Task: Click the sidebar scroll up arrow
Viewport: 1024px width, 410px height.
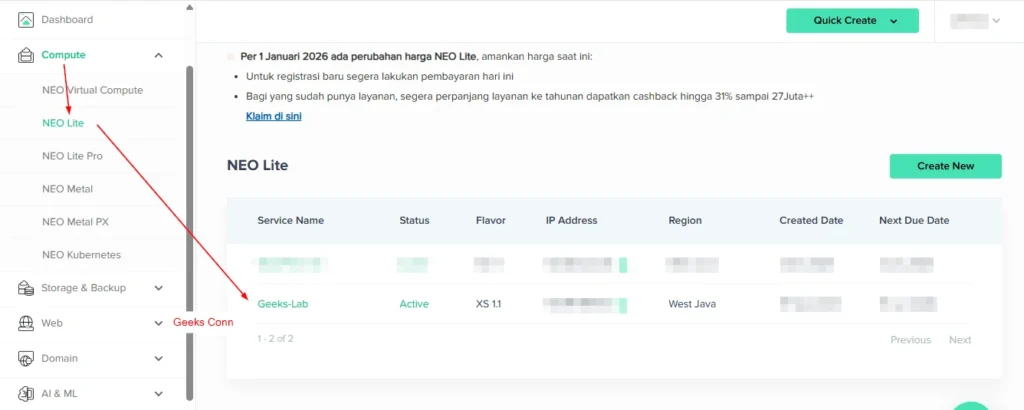Action: [189, 7]
